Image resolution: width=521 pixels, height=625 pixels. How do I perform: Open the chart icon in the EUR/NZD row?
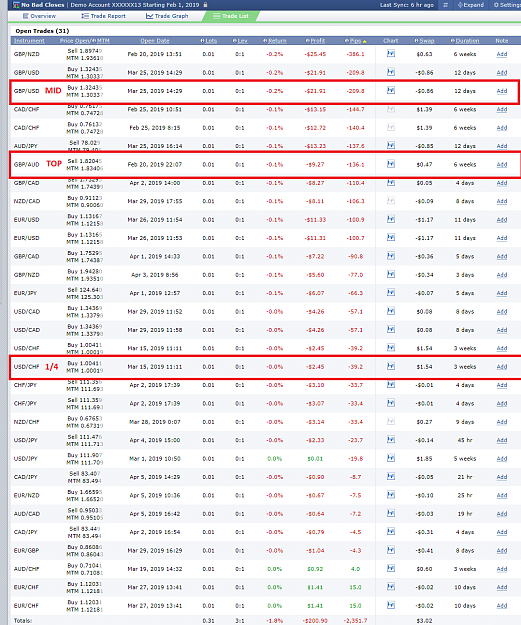(x=391, y=495)
